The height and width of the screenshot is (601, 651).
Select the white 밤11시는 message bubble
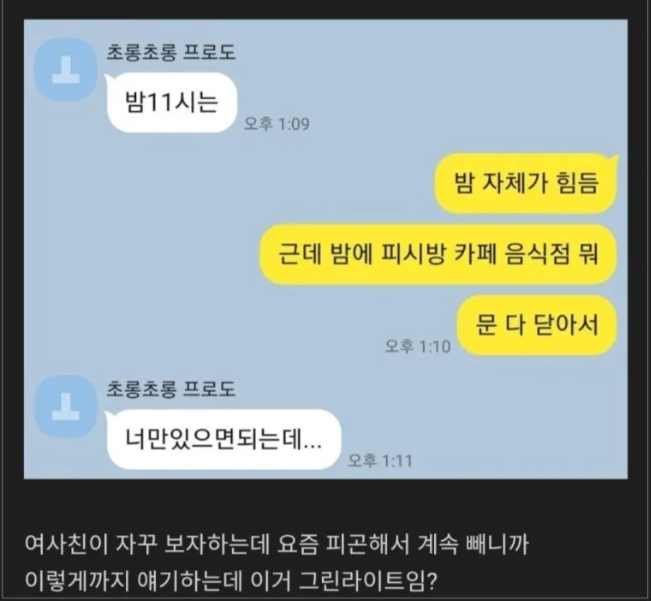tap(171, 103)
